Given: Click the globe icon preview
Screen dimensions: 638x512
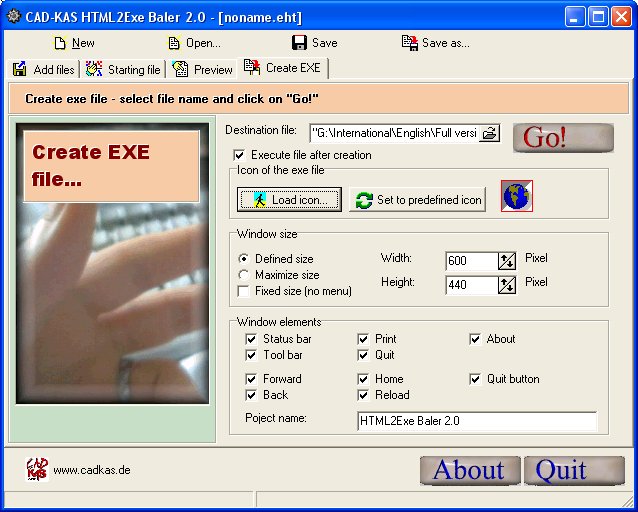Looking at the screenshot, I should [517, 196].
